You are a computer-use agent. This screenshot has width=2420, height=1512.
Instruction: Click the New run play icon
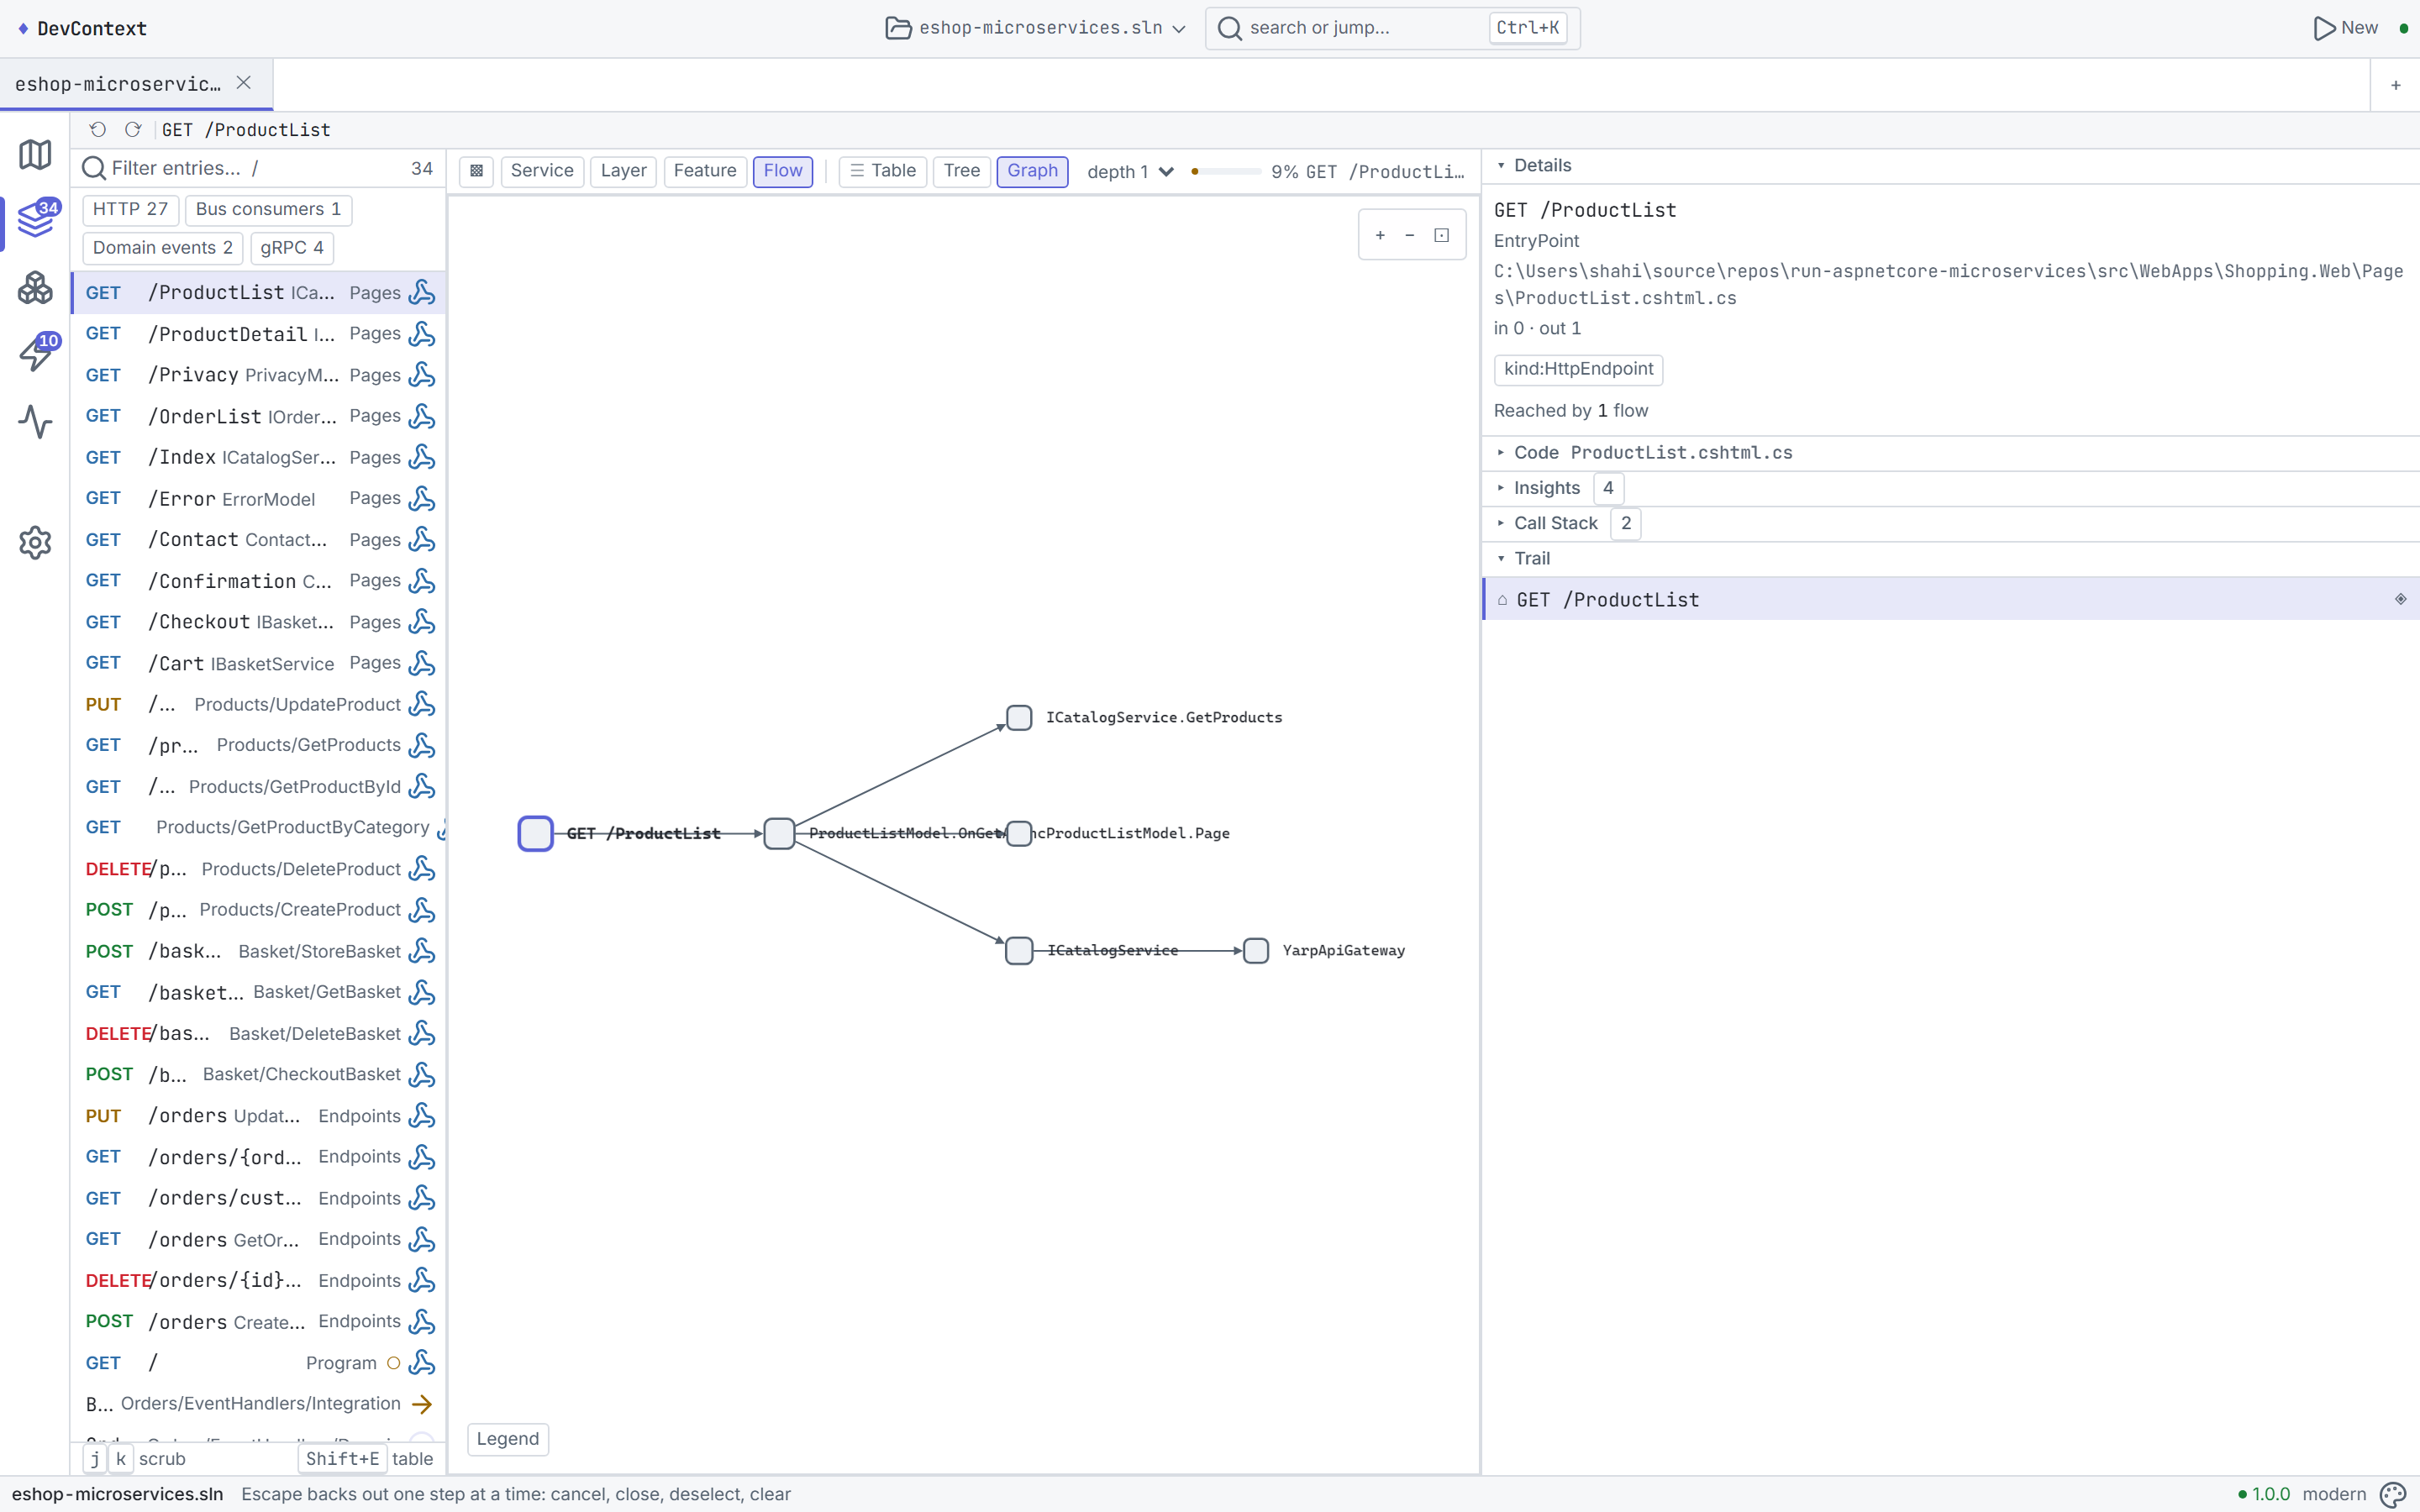coord(2324,28)
